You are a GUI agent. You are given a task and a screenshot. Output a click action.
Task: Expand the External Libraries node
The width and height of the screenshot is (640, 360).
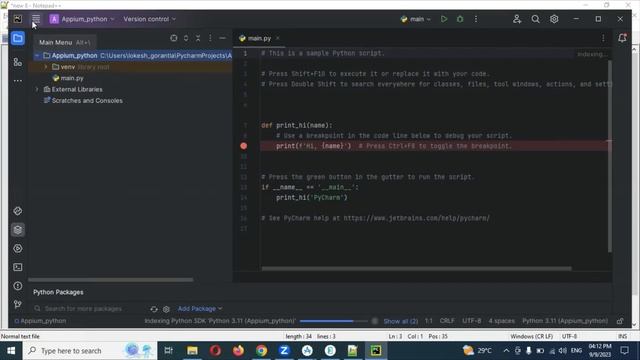pyautogui.click(x=37, y=89)
